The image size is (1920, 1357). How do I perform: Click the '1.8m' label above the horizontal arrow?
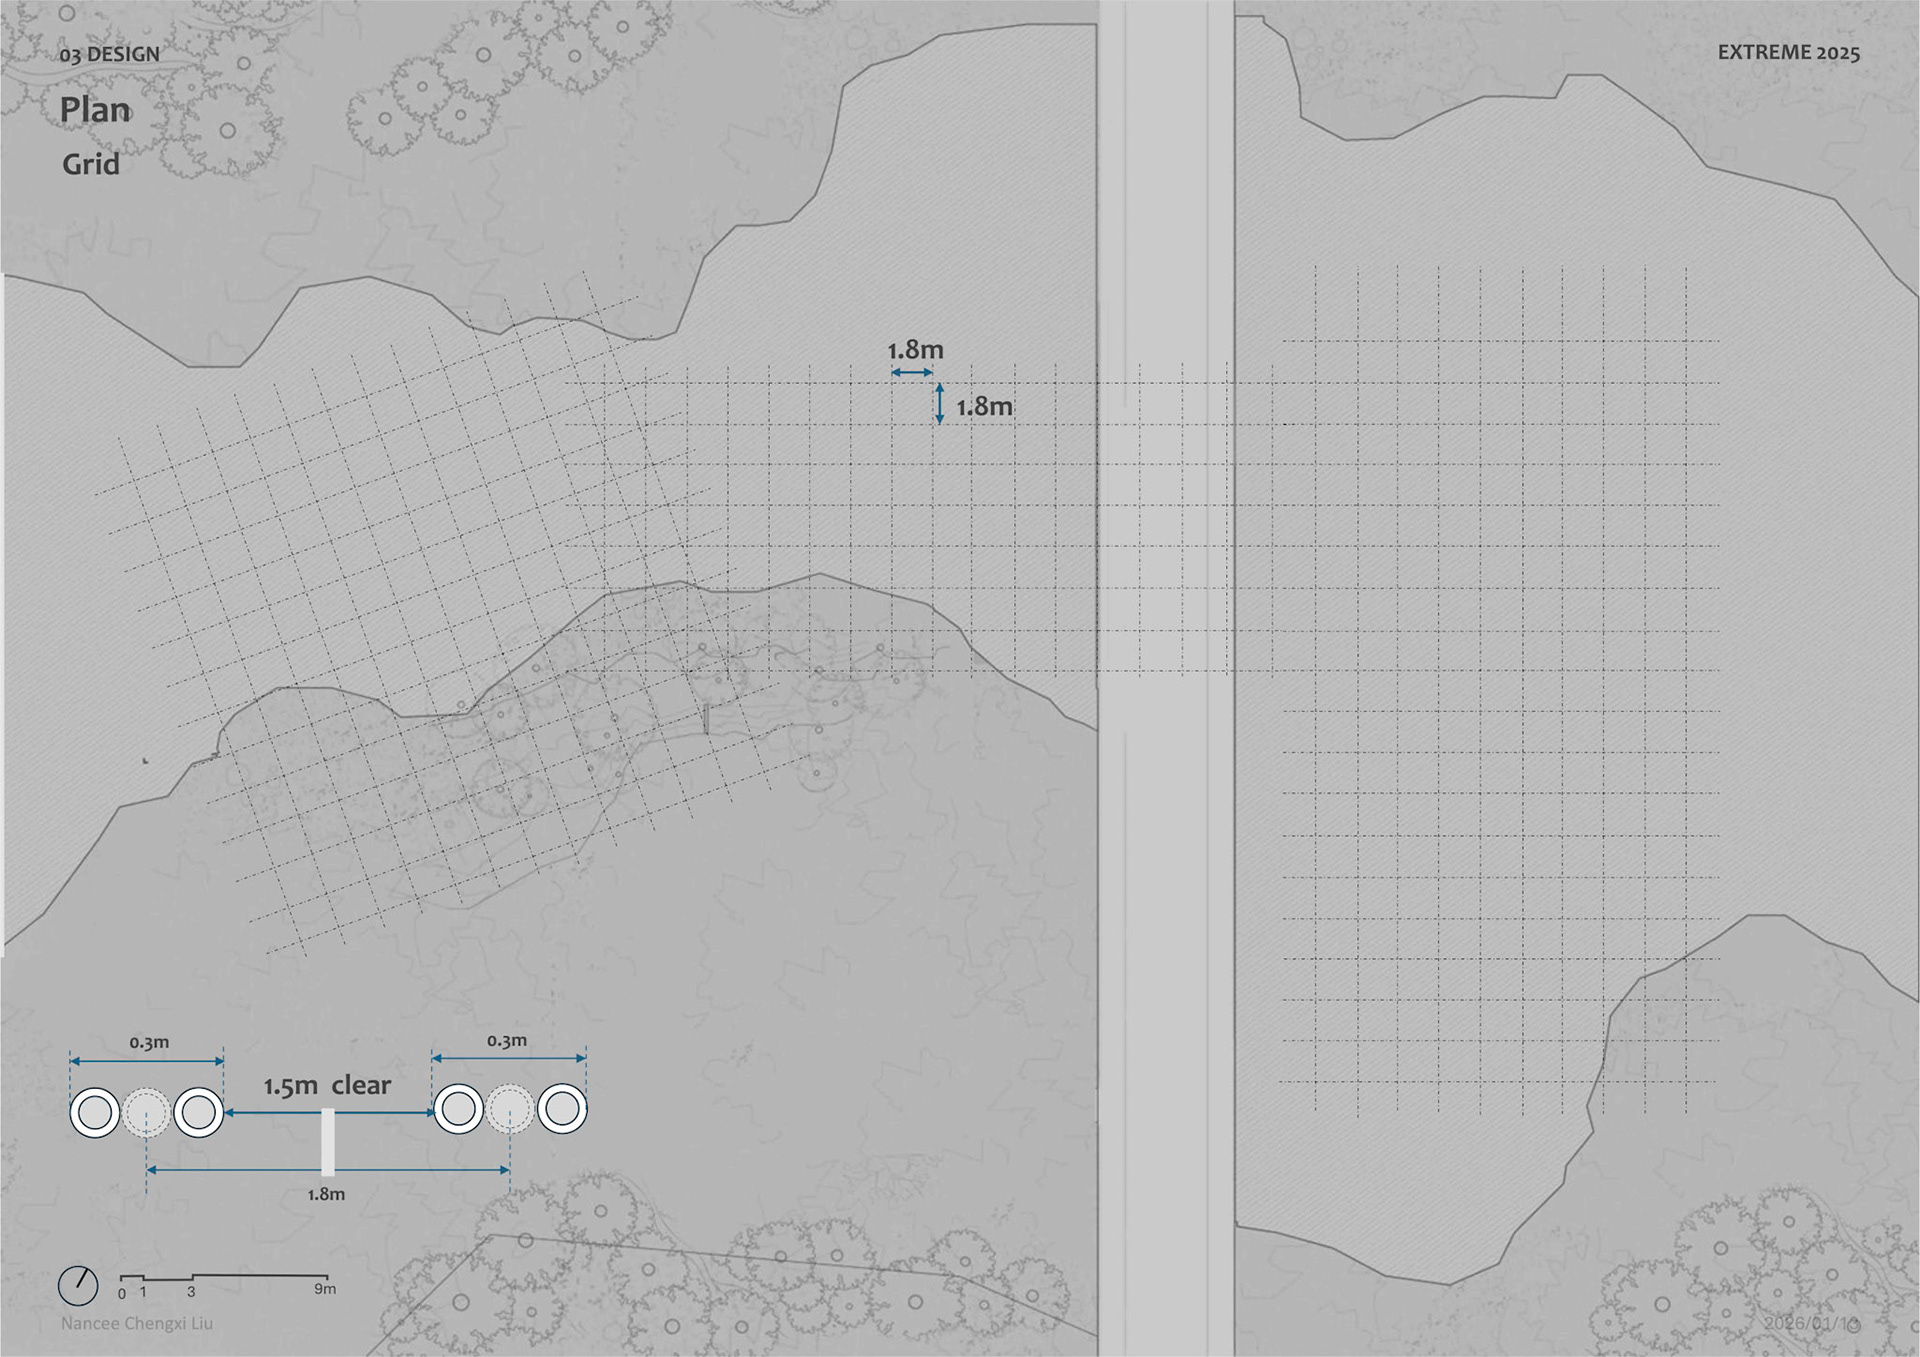coord(915,350)
